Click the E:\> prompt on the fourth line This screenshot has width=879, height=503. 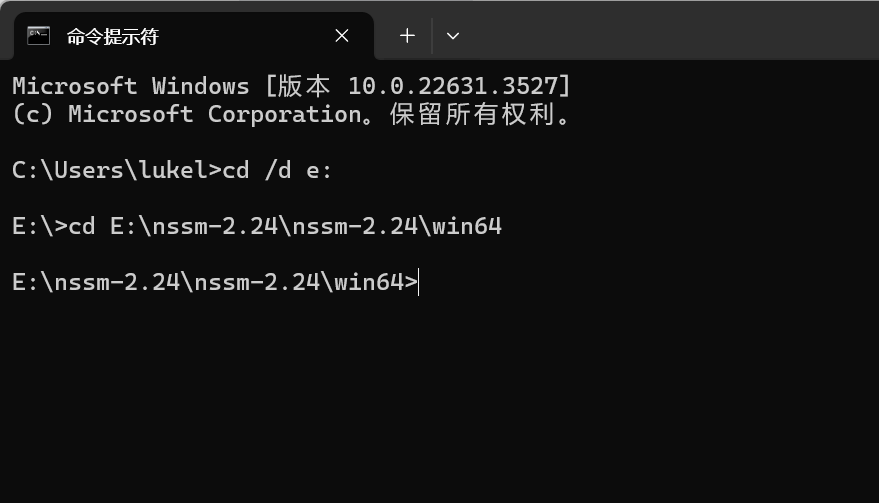click(x=39, y=227)
